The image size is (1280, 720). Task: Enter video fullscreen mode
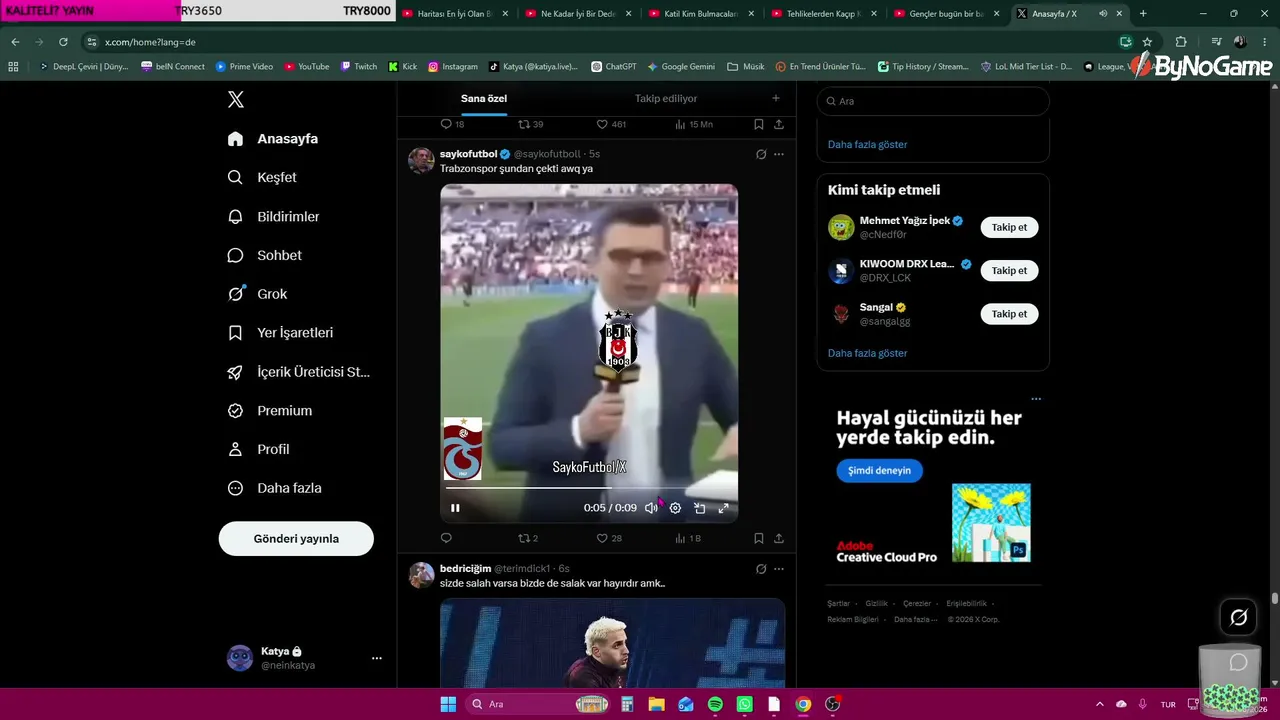pos(723,508)
